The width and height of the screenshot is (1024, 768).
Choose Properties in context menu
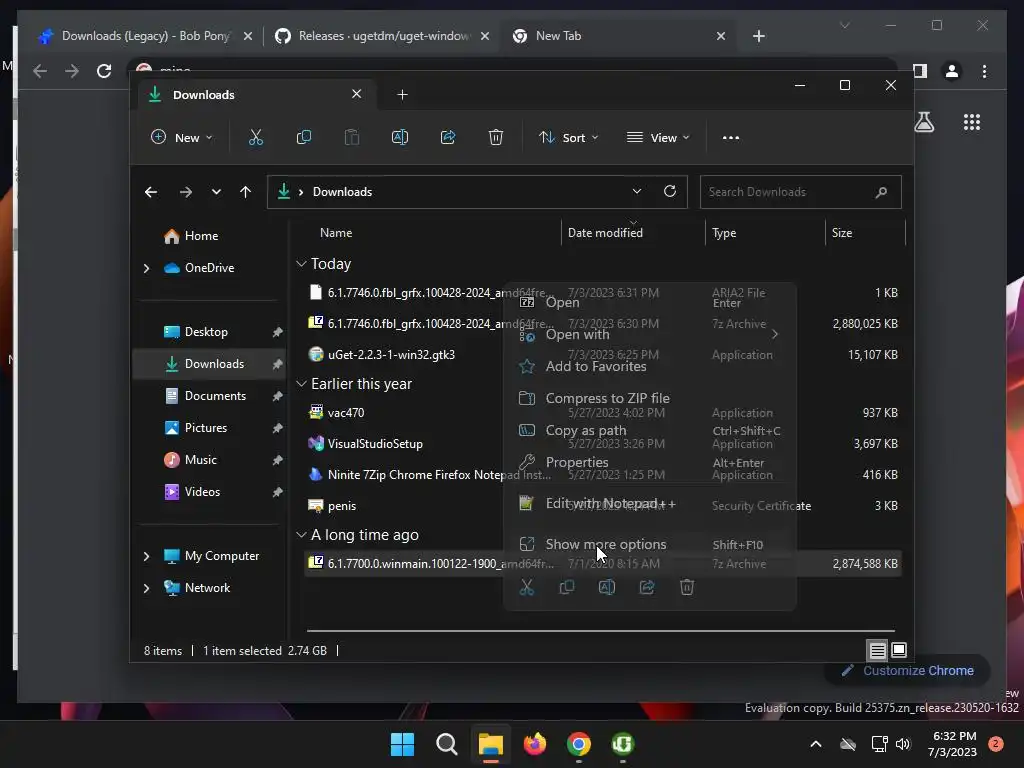pos(650,462)
